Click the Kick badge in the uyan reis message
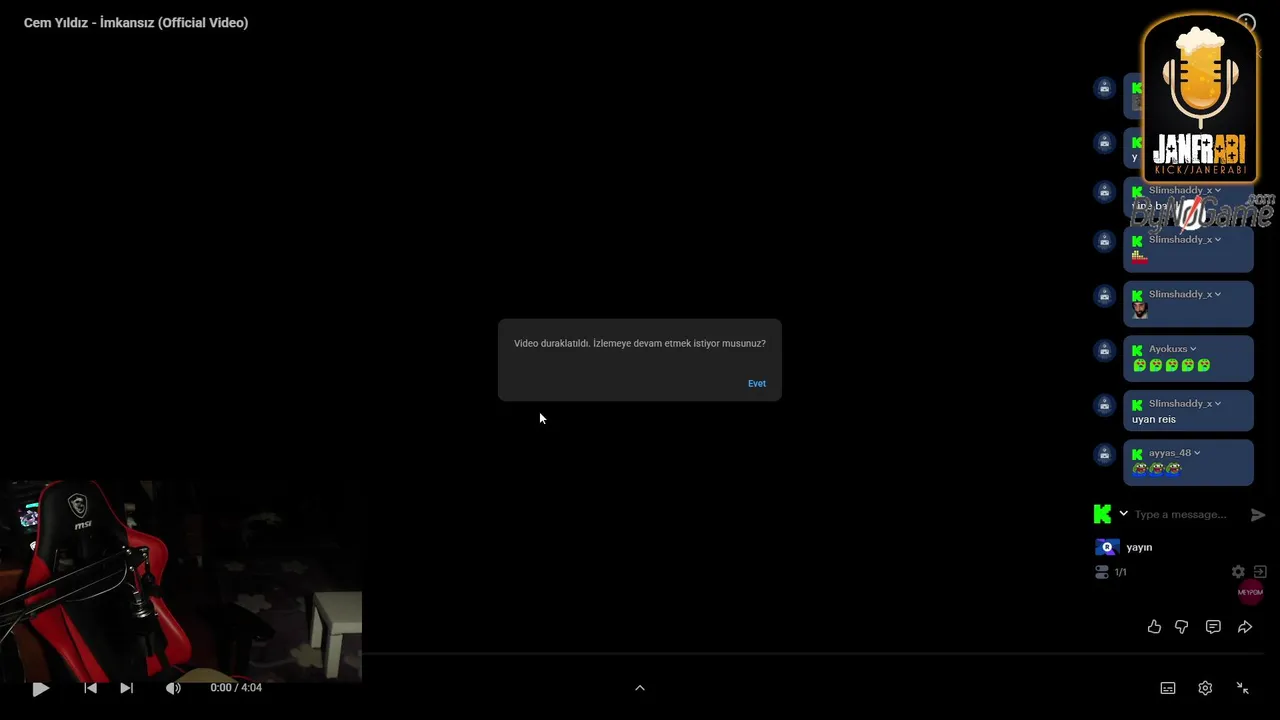Image resolution: width=1280 pixels, height=720 pixels. tap(1137, 404)
